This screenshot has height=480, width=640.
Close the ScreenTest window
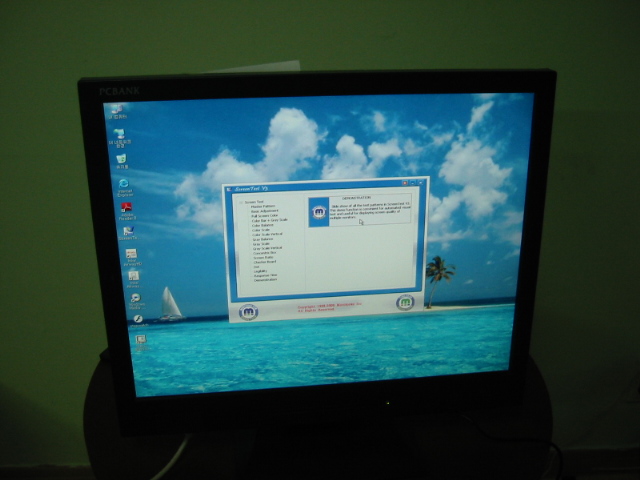pyautogui.click(x=420, y=182)
